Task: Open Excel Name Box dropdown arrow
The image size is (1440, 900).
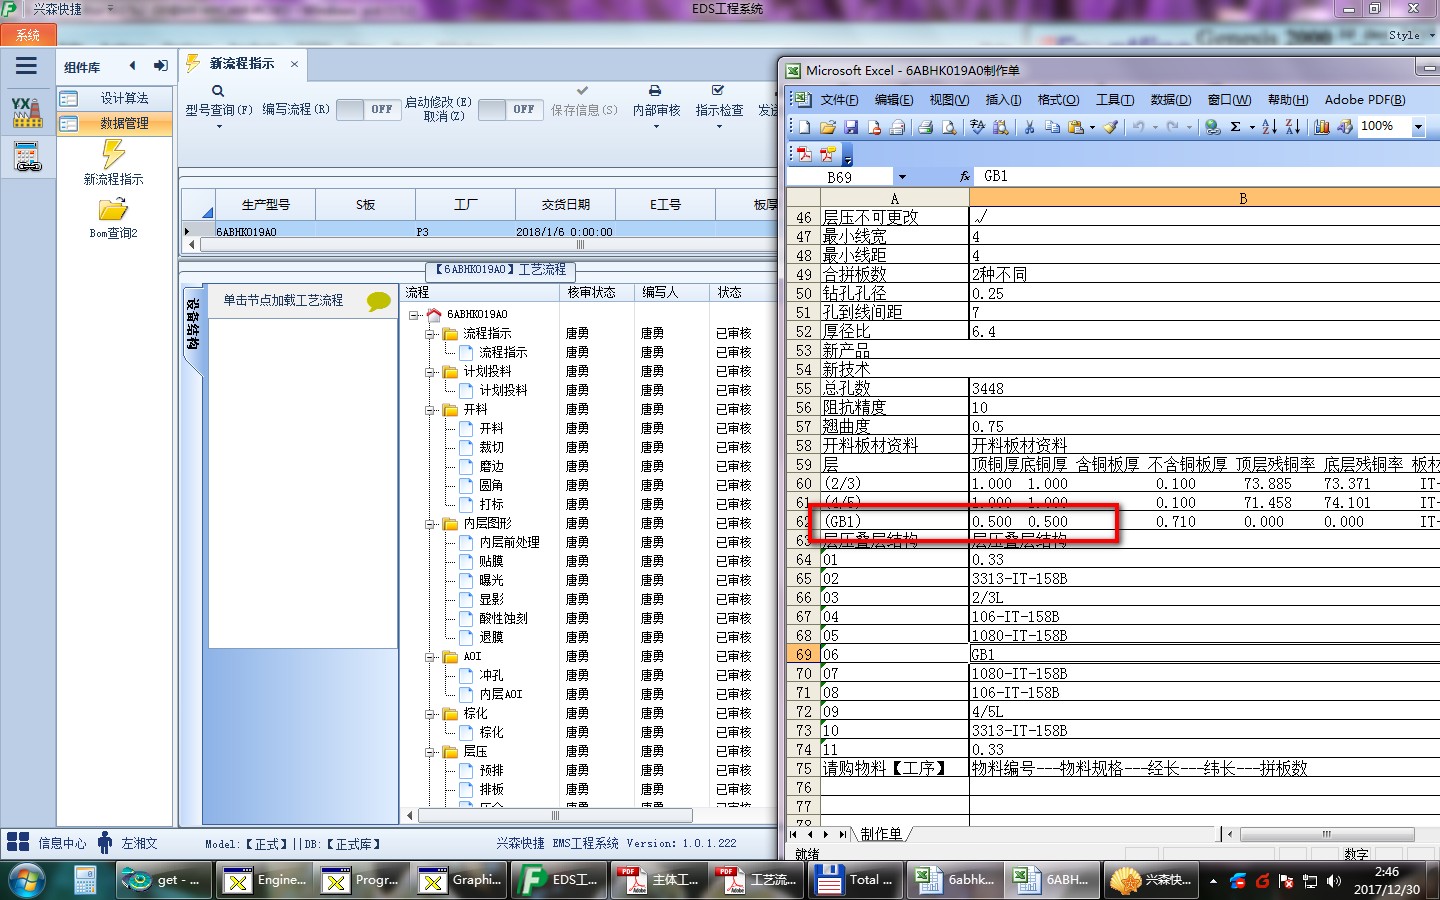Action: click(902, 177)
